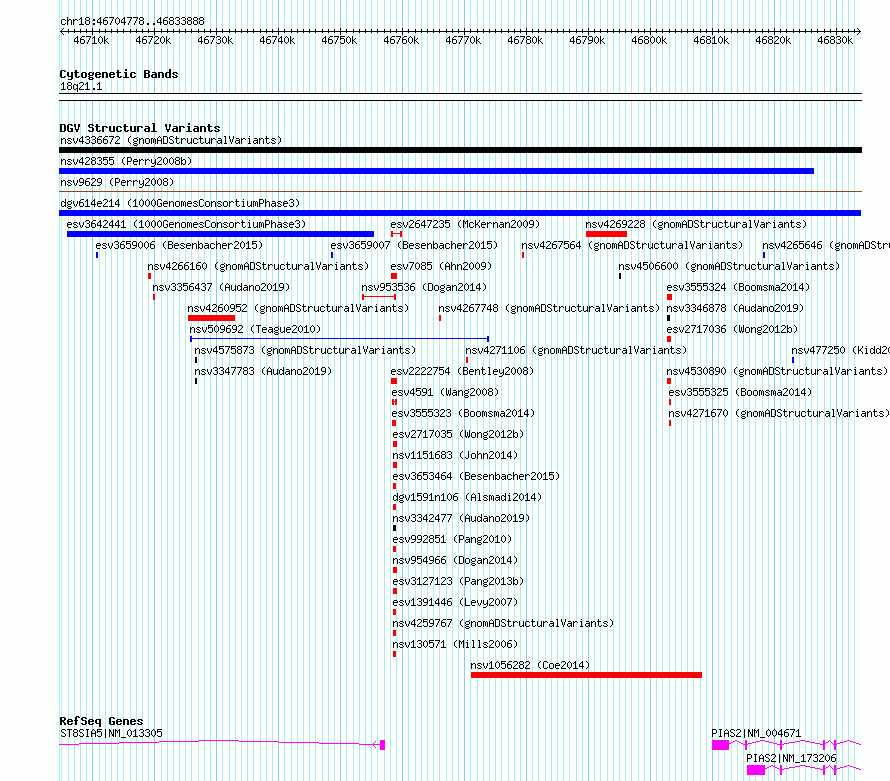Open esv3555323 (Boomsma2014) label

click(x=463, y=413)
